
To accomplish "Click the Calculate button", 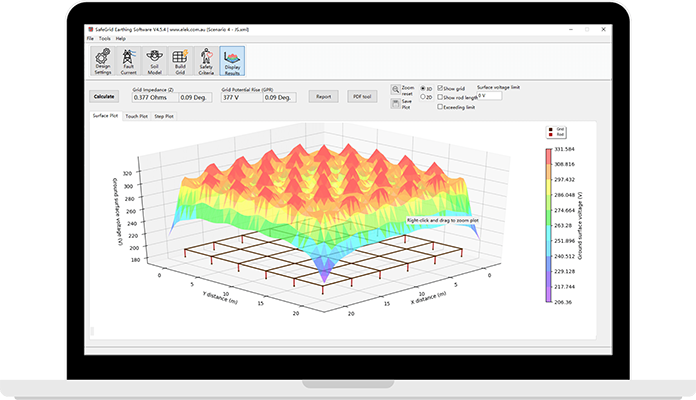I will coord(104,96).
